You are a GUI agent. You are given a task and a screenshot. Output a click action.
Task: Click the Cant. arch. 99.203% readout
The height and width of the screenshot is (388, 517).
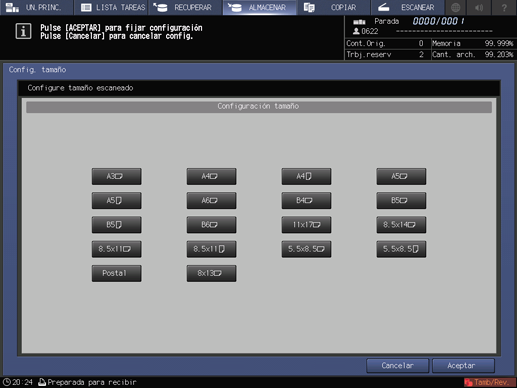(473, 55)
